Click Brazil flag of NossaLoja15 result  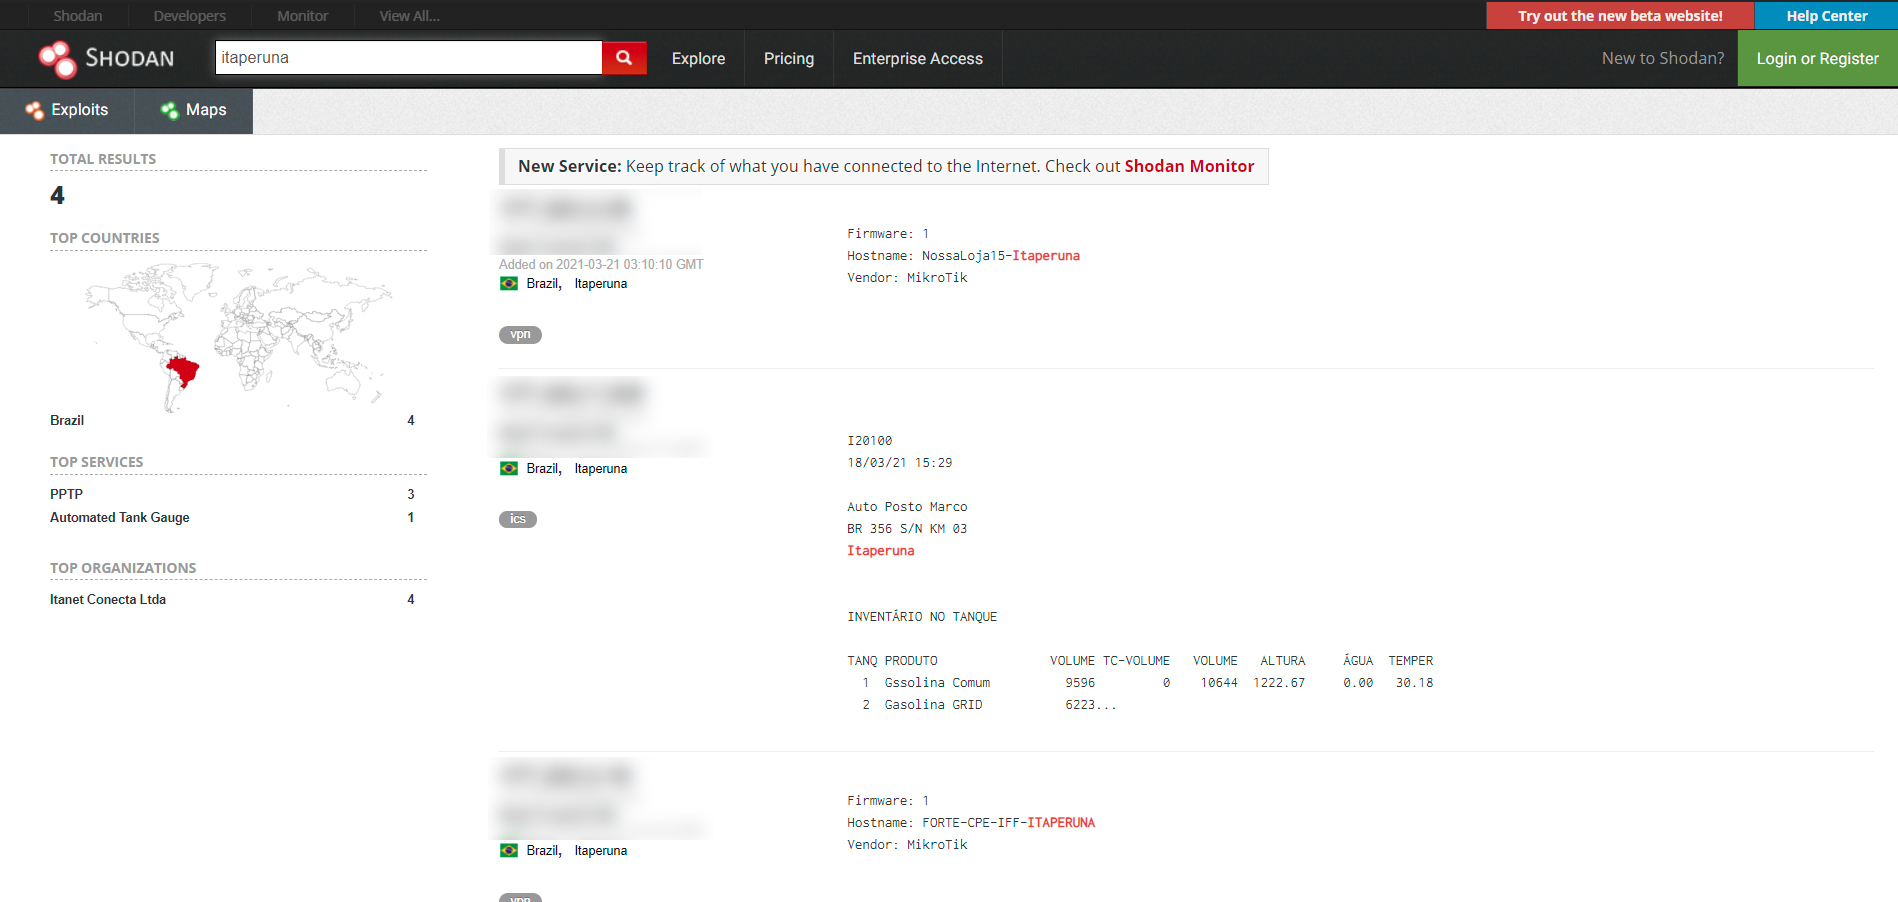(509, 284)
